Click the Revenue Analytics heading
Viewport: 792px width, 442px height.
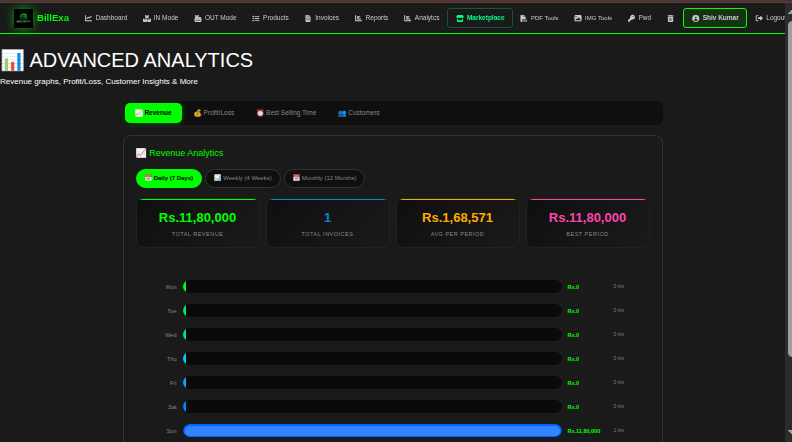click(186, 153)
